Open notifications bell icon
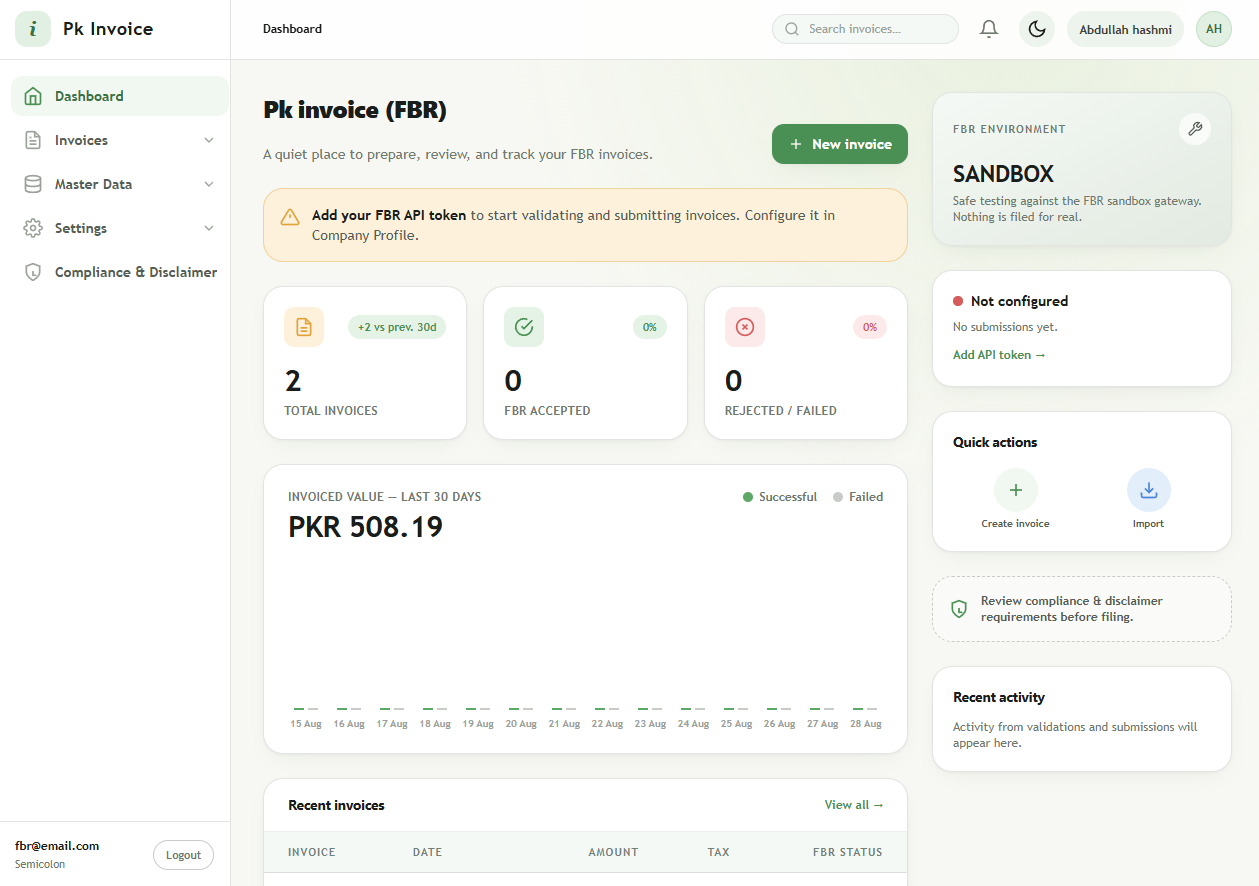 [989, 29]
